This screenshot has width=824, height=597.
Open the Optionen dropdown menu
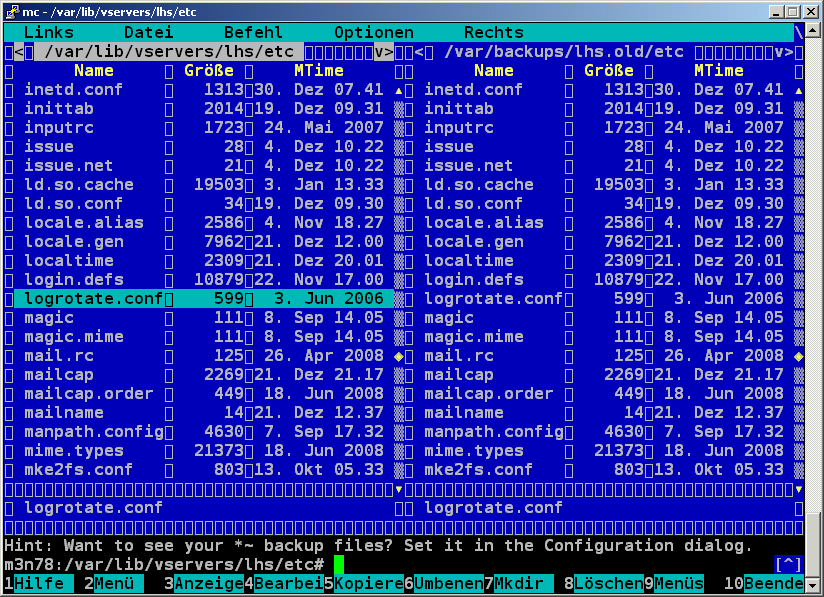coord(373,33)
